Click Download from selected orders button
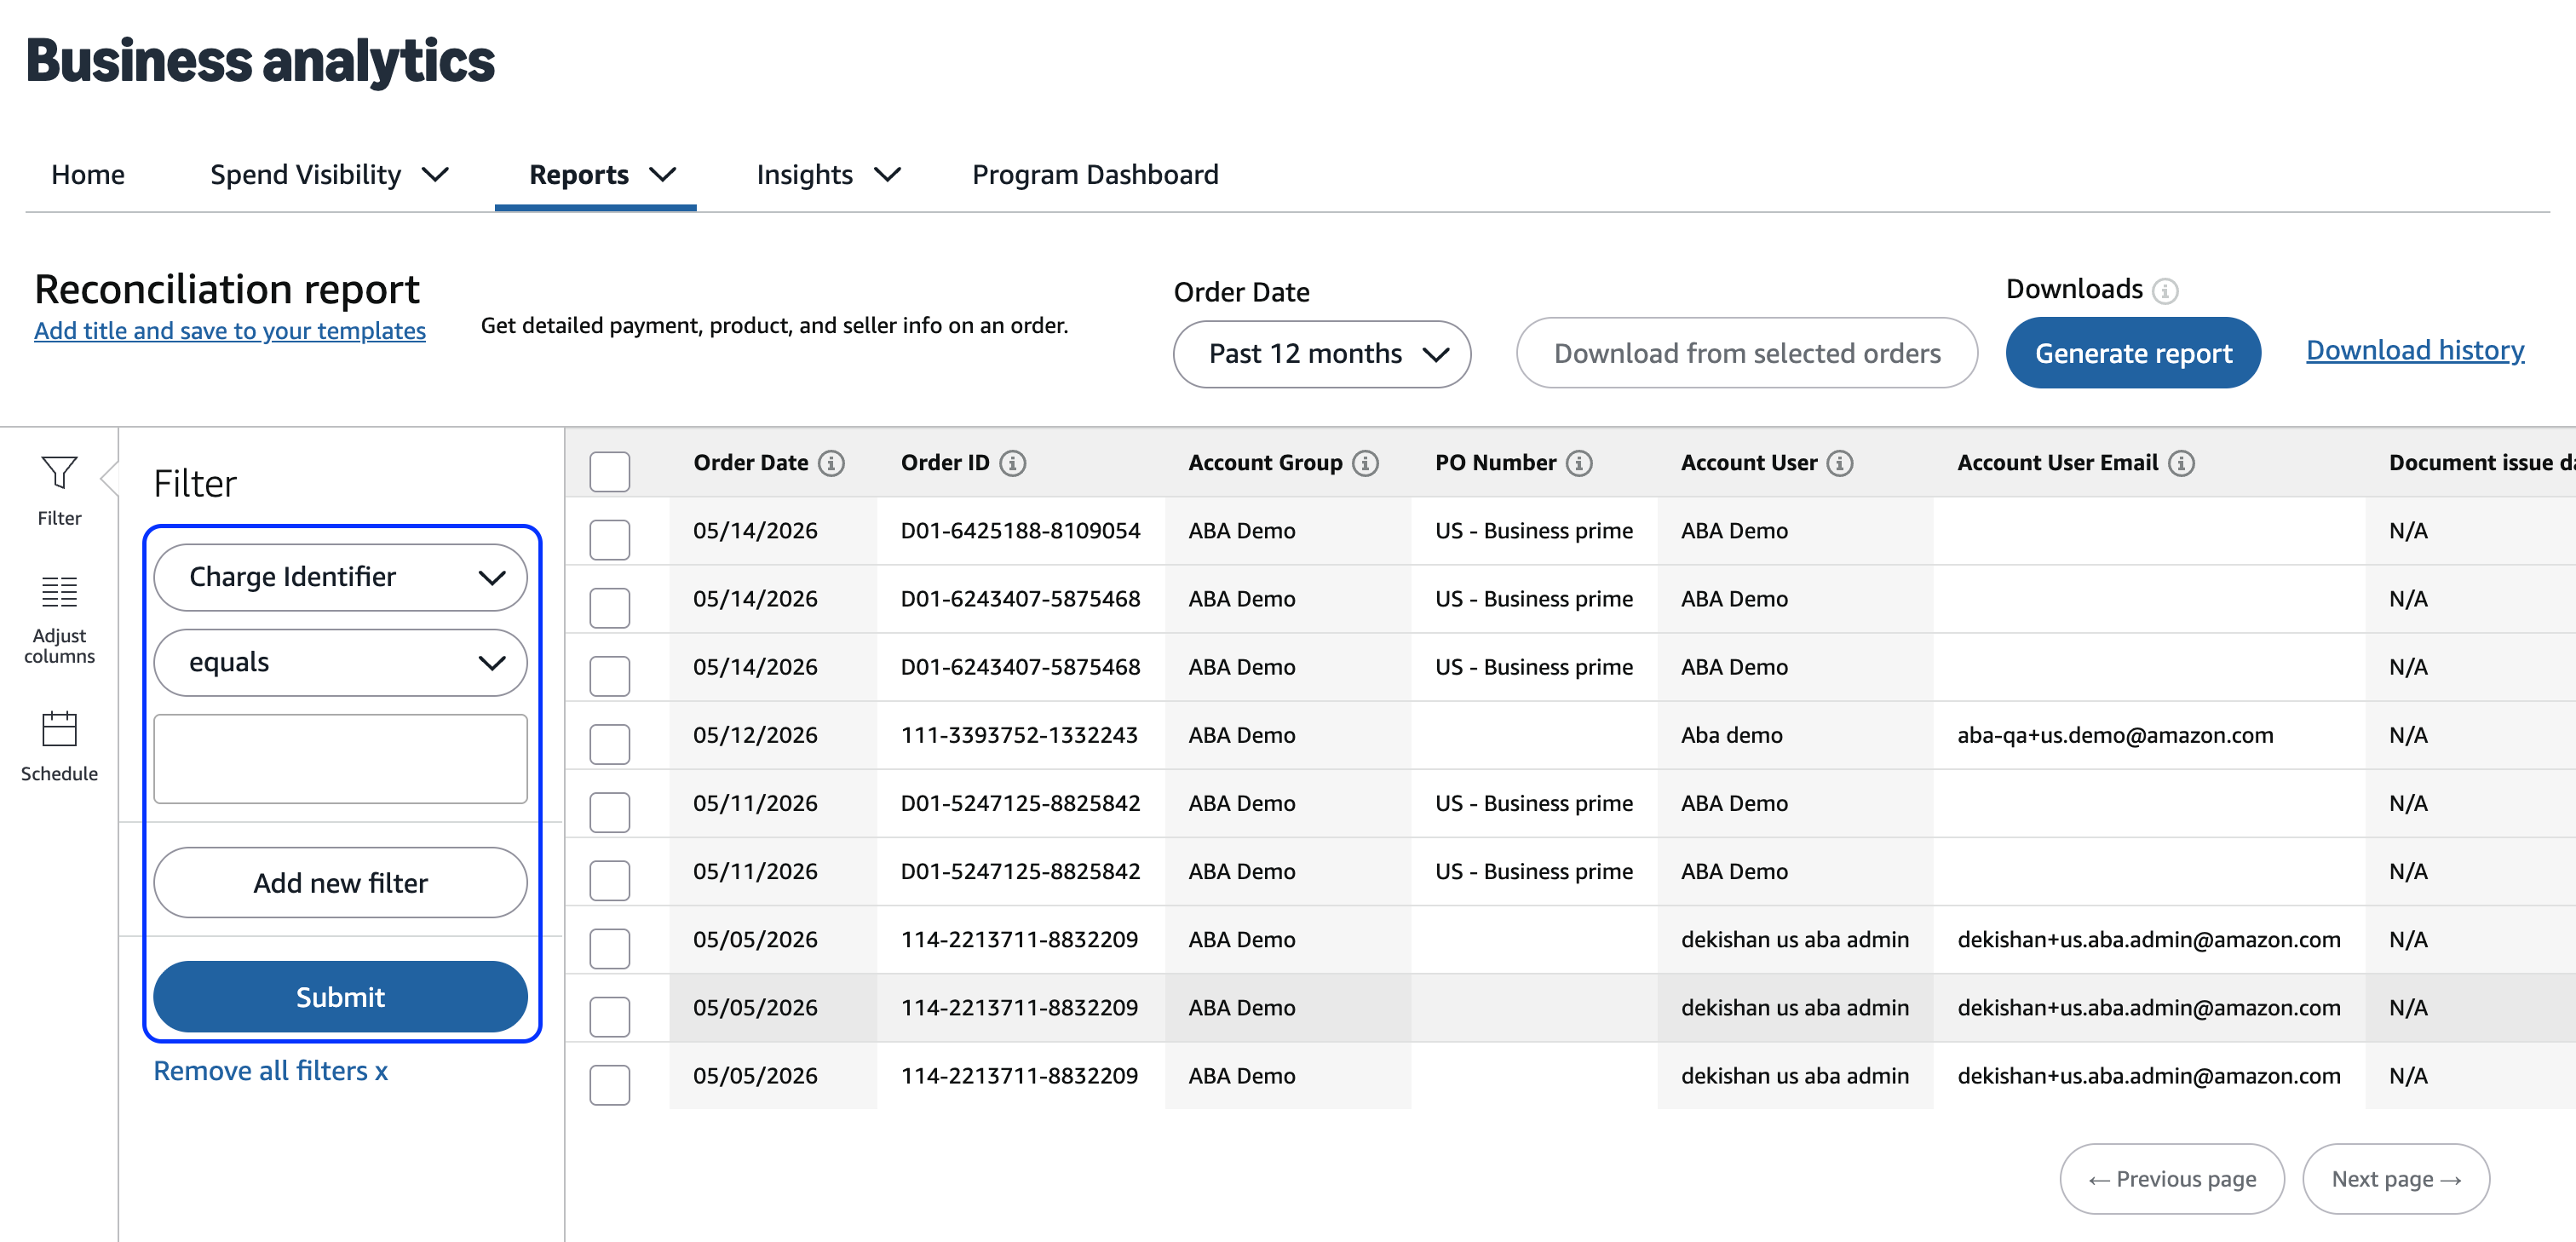The image size is (2576, 1242). [x=1746, y=353]
